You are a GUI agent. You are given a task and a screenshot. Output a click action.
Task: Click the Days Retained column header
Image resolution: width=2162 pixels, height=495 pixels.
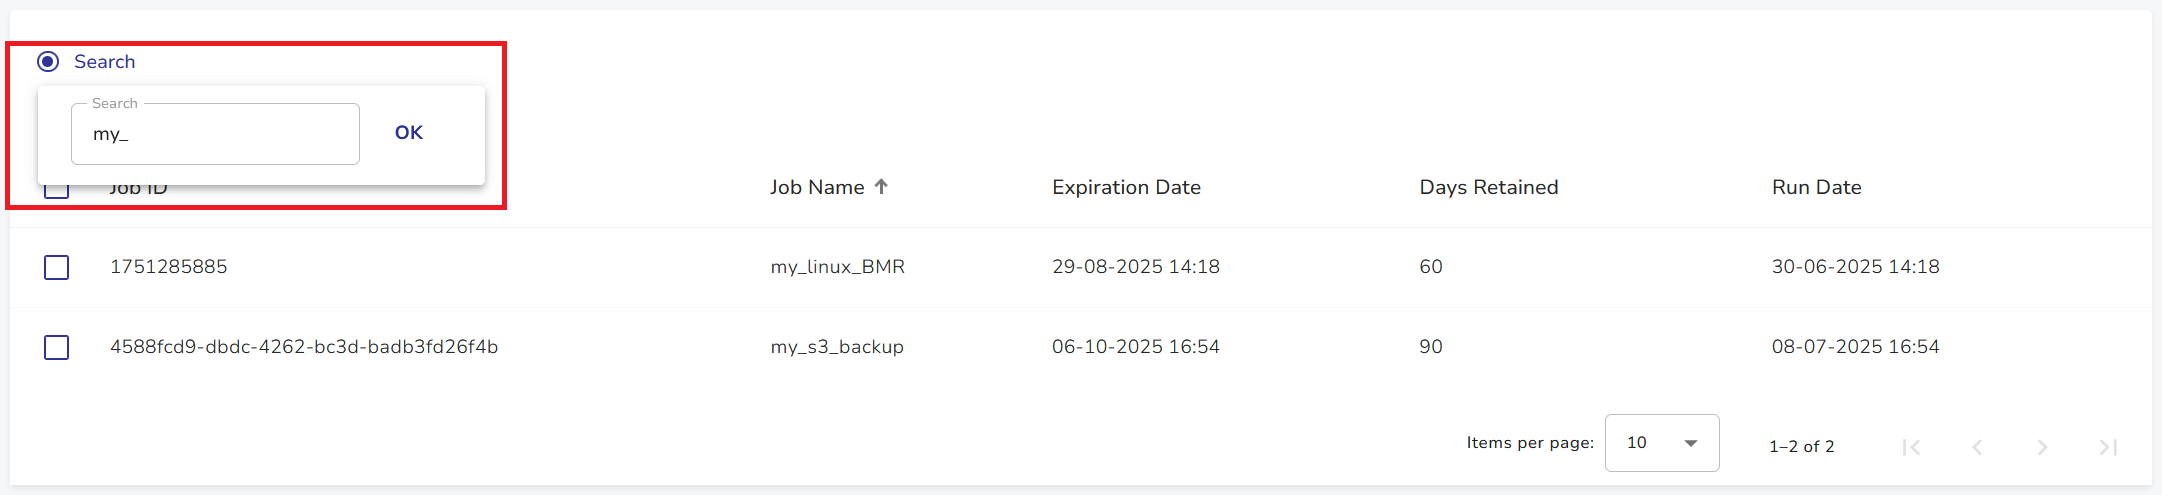(x=1488, y=187)
